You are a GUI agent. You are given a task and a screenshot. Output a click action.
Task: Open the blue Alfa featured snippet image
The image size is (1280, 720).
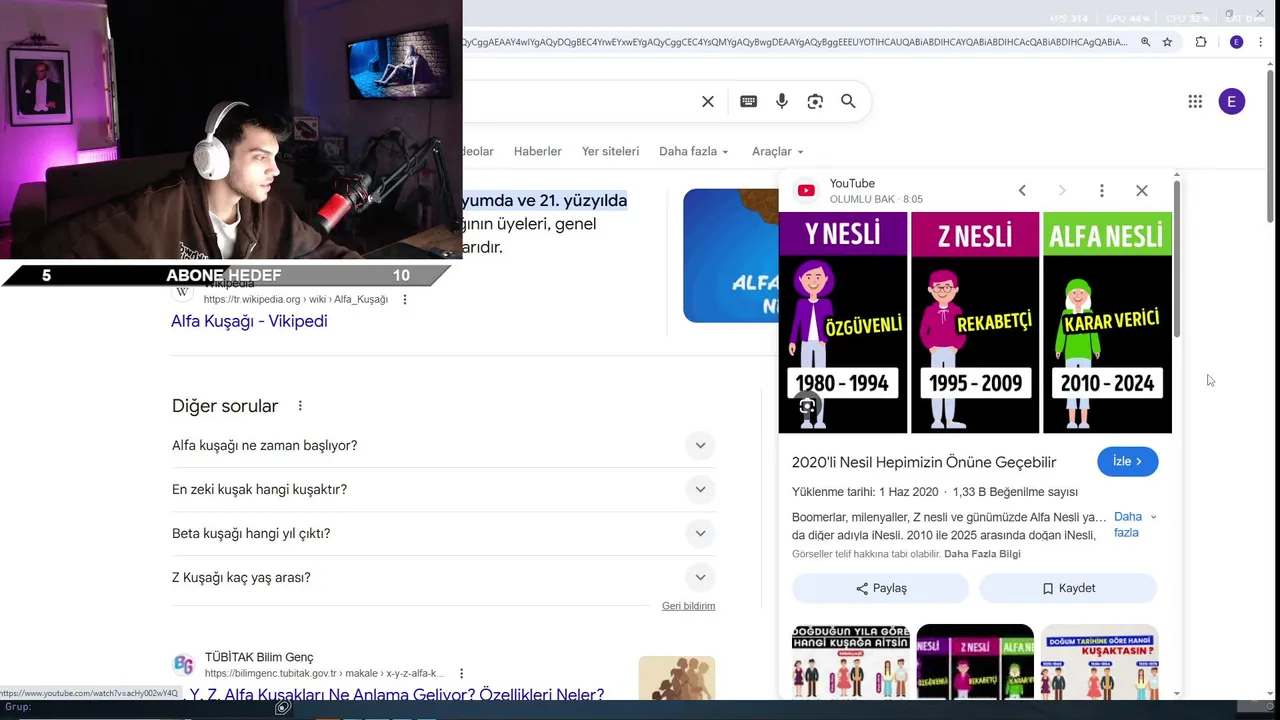(x=730, y=256)
